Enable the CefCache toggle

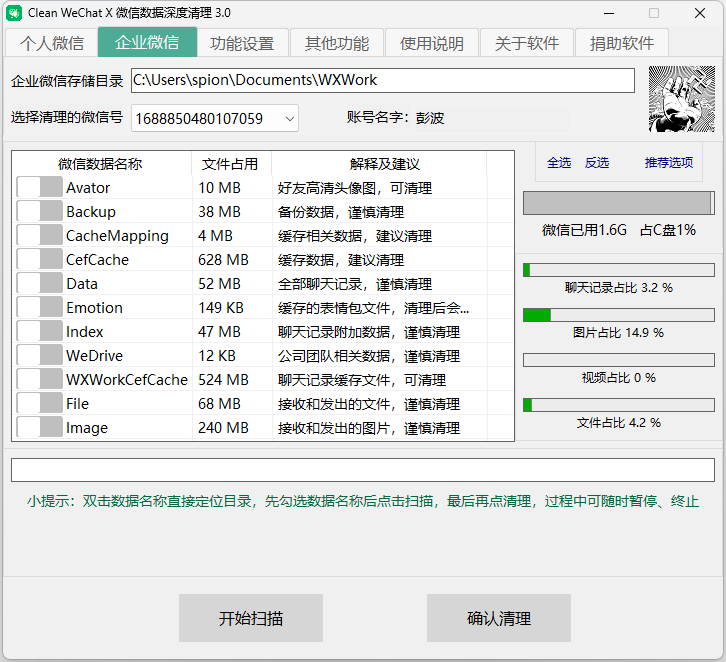coord(39,260)
